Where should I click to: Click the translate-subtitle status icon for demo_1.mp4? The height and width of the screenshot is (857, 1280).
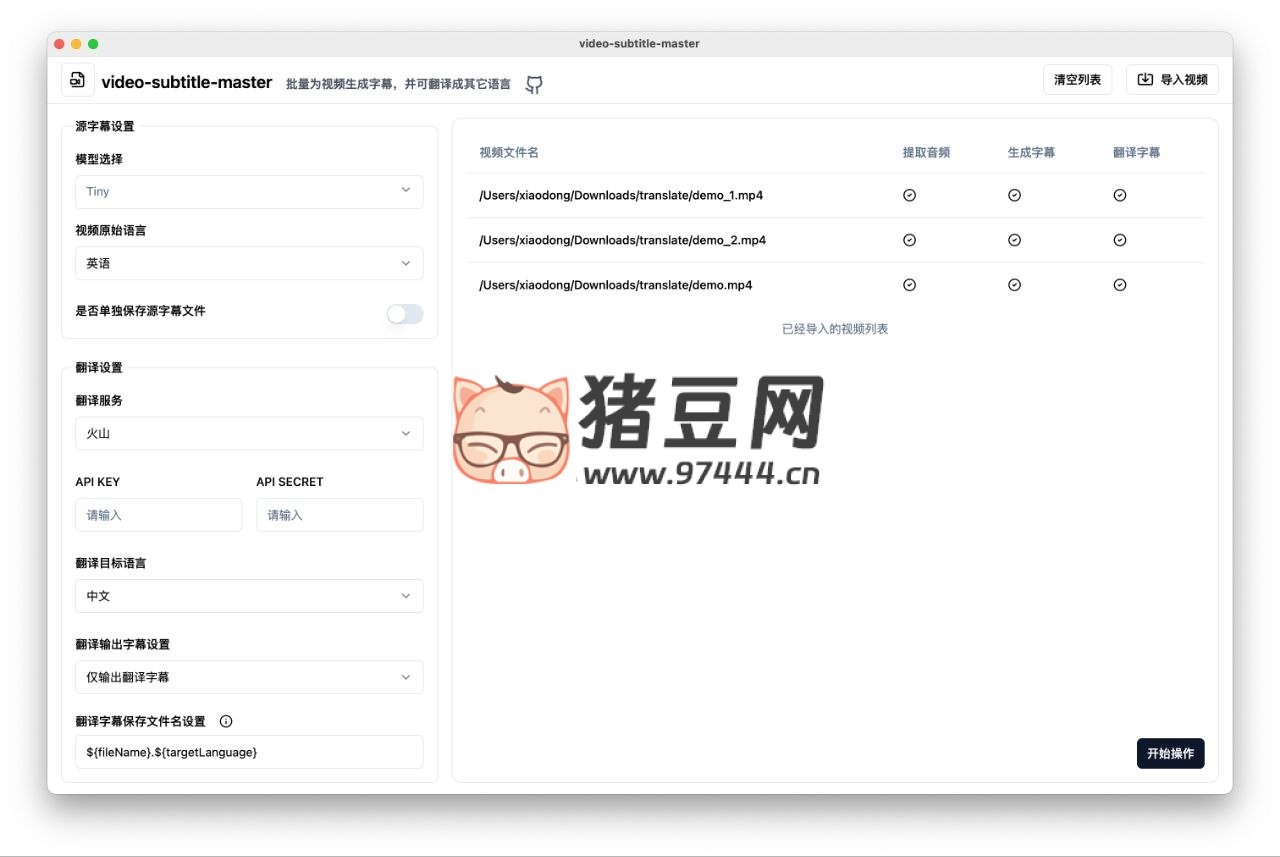(1119, 196)
